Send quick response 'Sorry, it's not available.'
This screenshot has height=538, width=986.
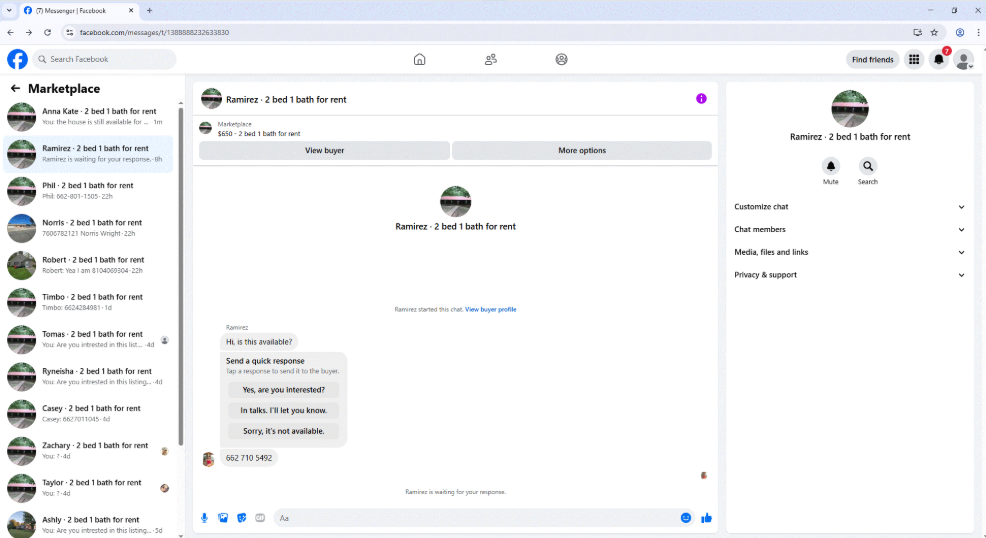point(284,431)
